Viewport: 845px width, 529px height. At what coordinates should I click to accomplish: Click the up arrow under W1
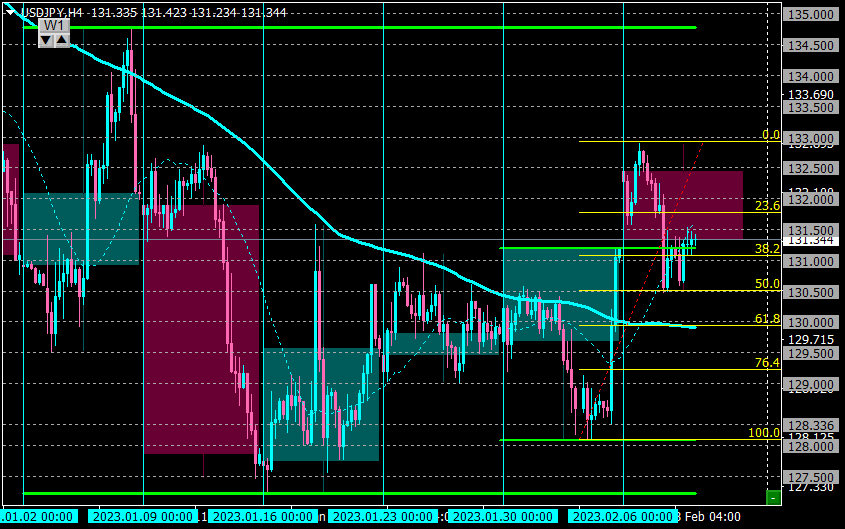click(62, 40)
